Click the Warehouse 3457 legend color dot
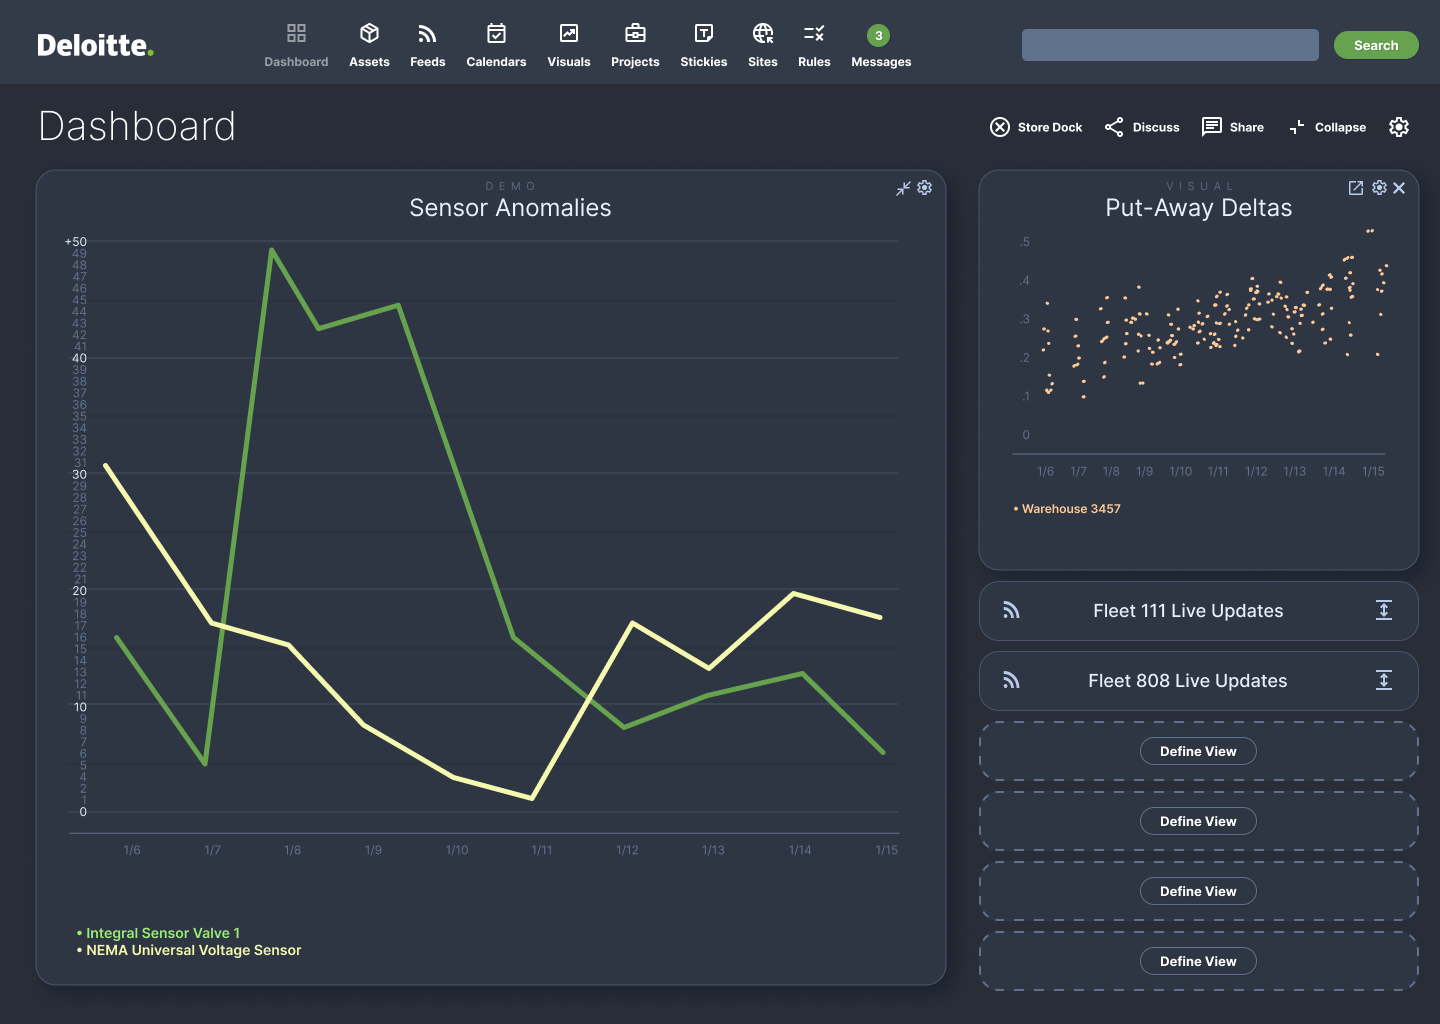 tap(1014, 508)
